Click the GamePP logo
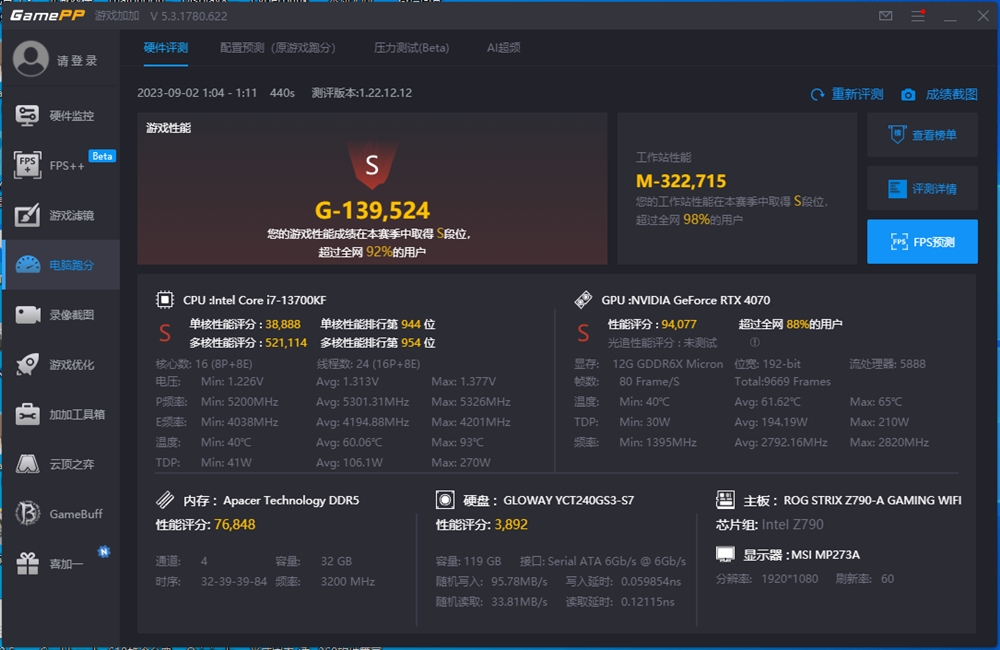 47,15
